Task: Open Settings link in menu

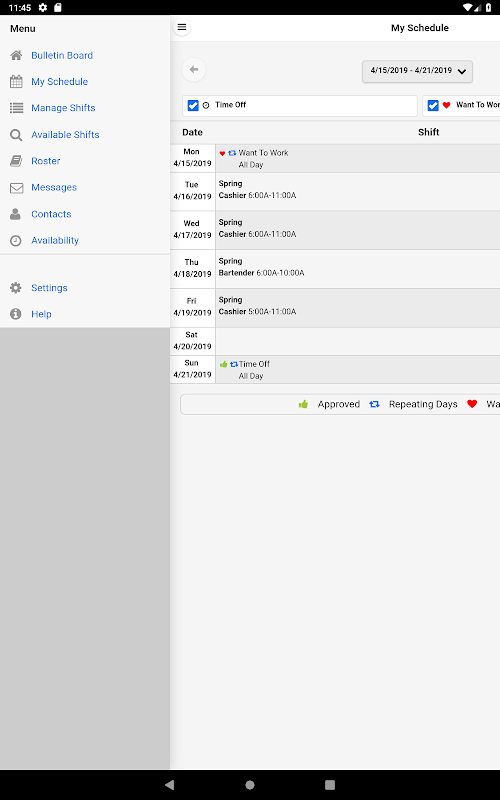Action: 49,288
